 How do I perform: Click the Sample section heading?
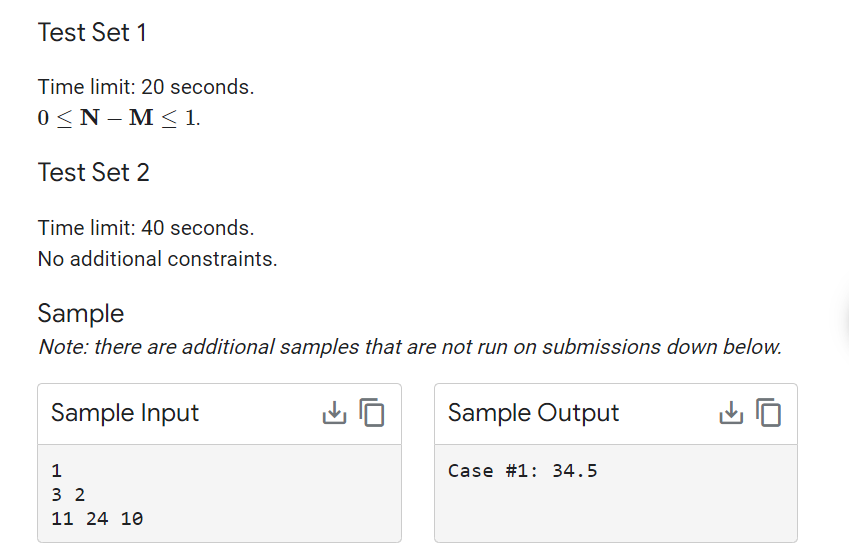click(81, 313)
